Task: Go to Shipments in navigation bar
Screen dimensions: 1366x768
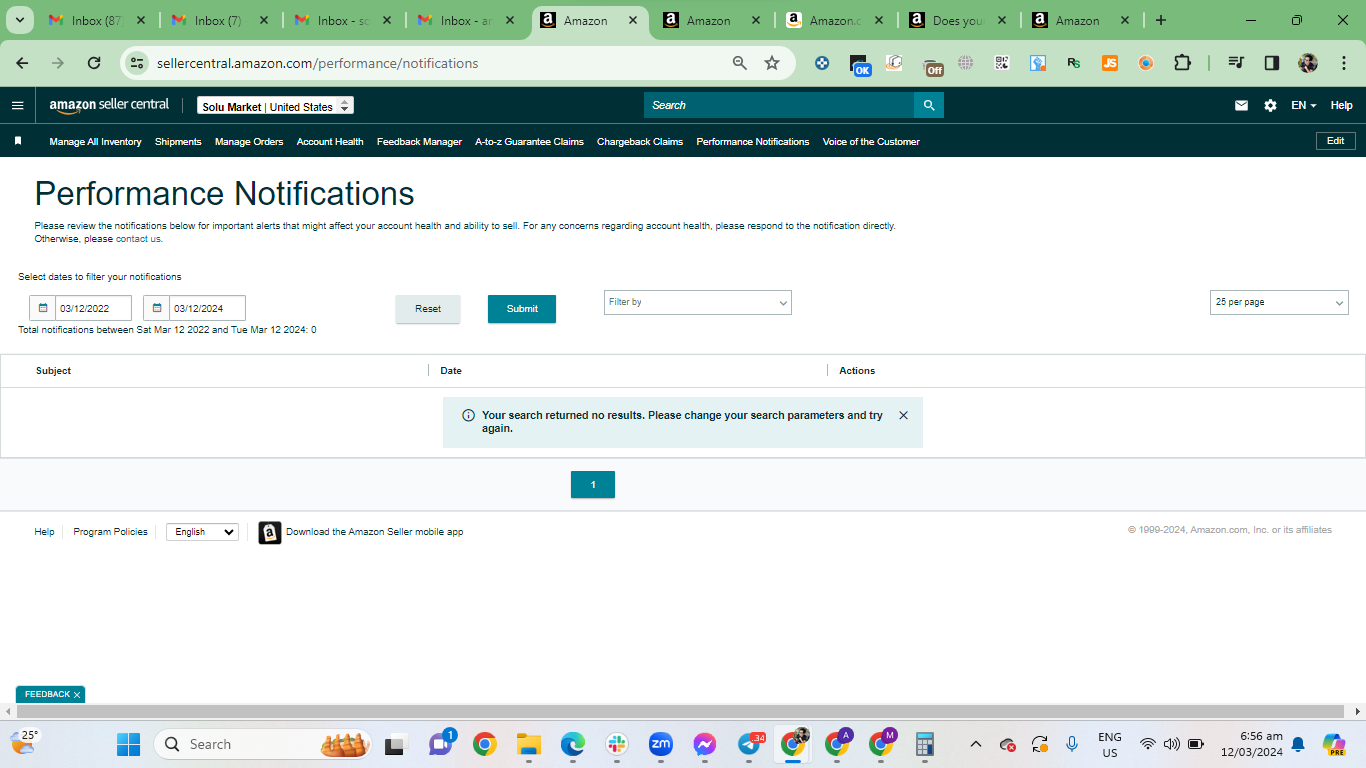Action: tap(178, 142)
